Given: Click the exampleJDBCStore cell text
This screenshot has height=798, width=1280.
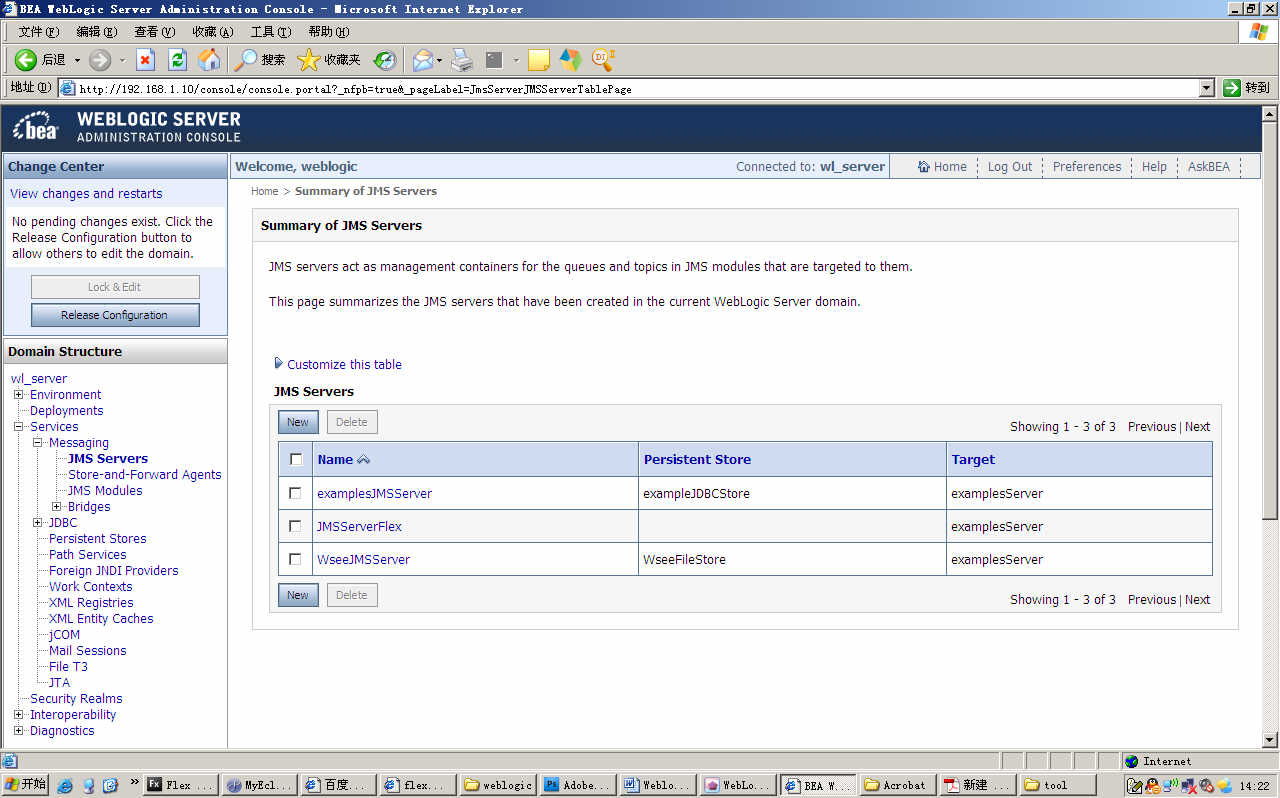Looking at the screenshot, I should pos(697,494).
